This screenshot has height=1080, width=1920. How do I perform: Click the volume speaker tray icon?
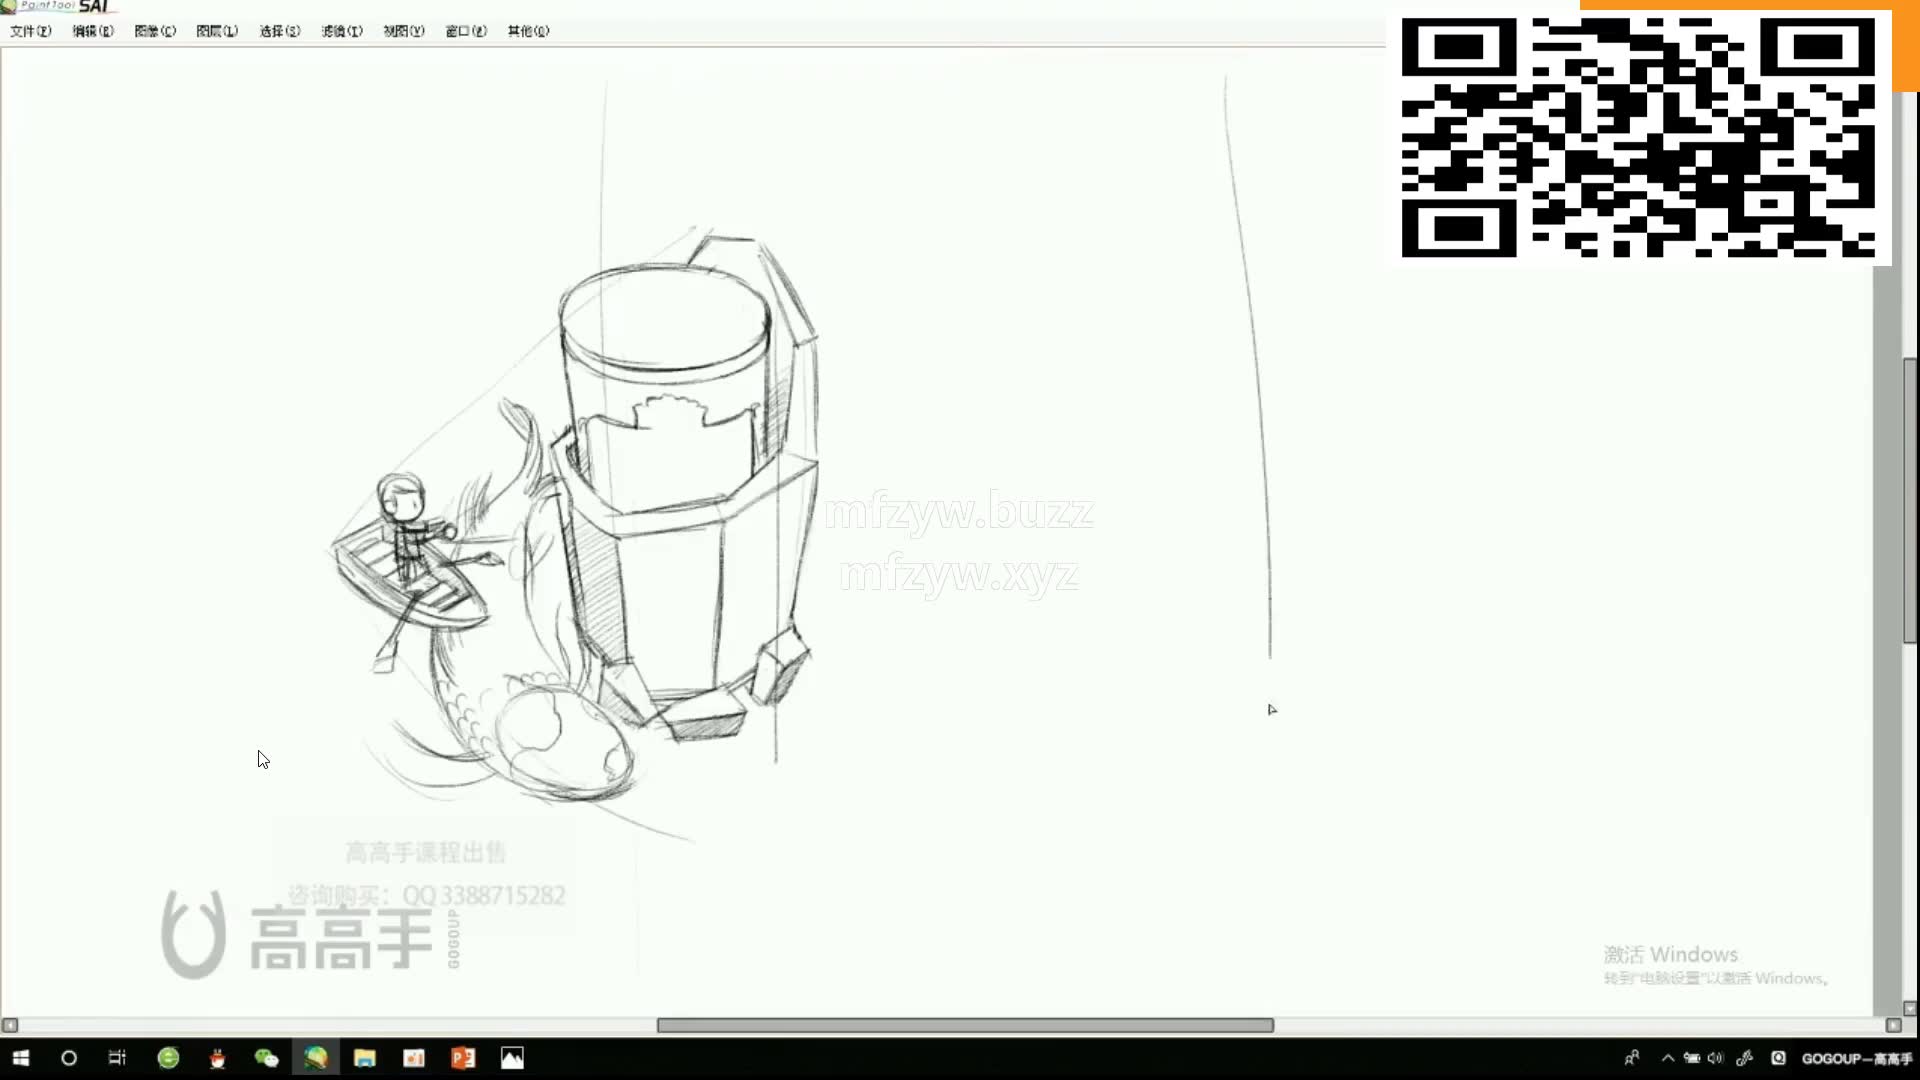tap(1716, 1058)
